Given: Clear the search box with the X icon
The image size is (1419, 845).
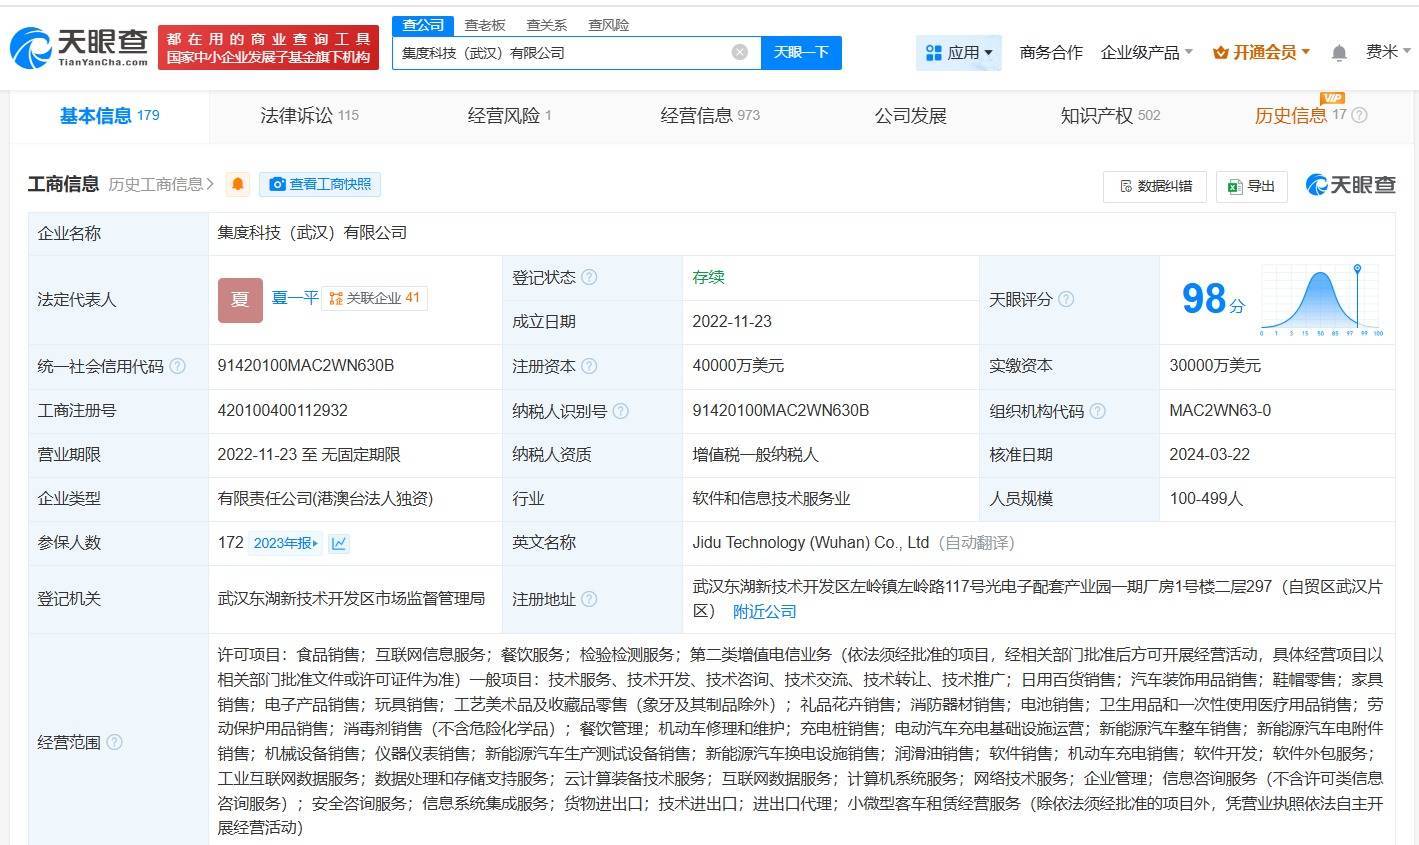Looking at the screenshot, I should [739, 52].
